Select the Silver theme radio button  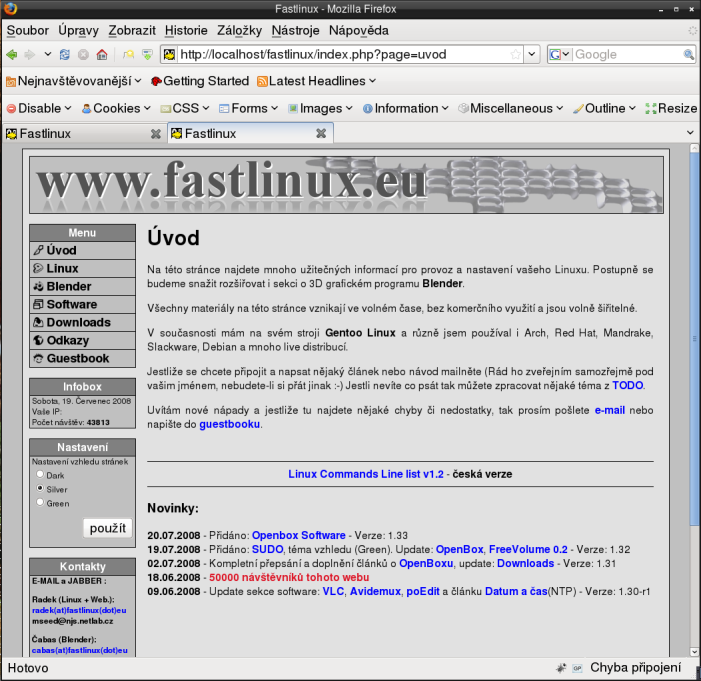[x=40, y=488]
